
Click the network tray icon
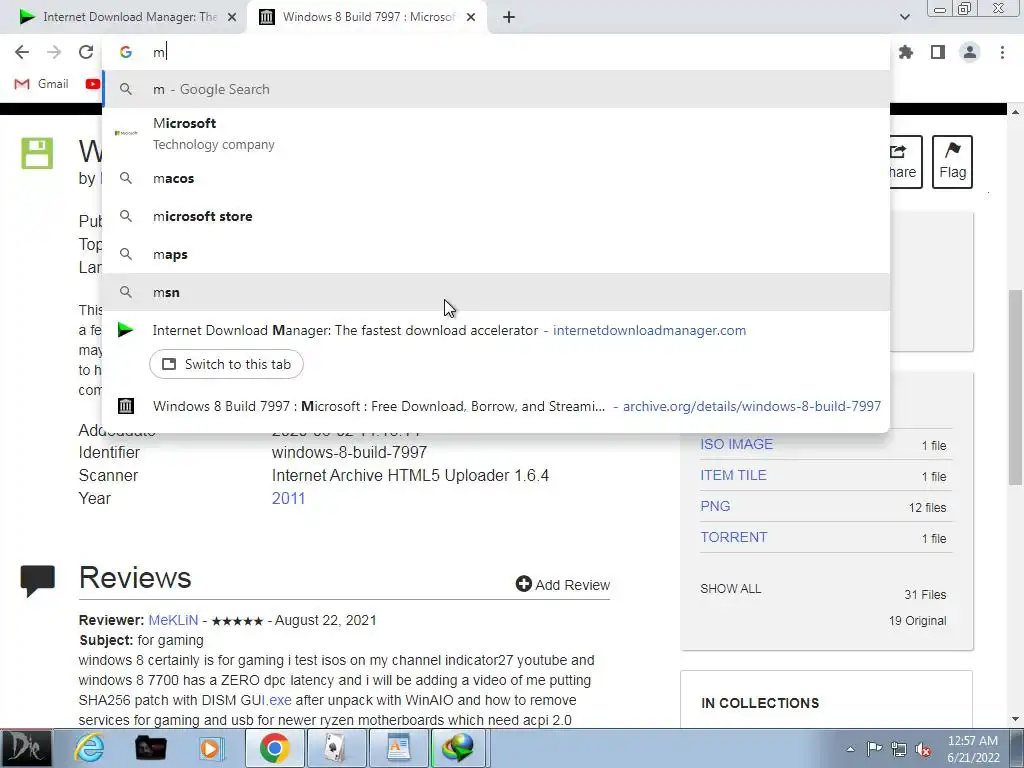coord(899,749)
